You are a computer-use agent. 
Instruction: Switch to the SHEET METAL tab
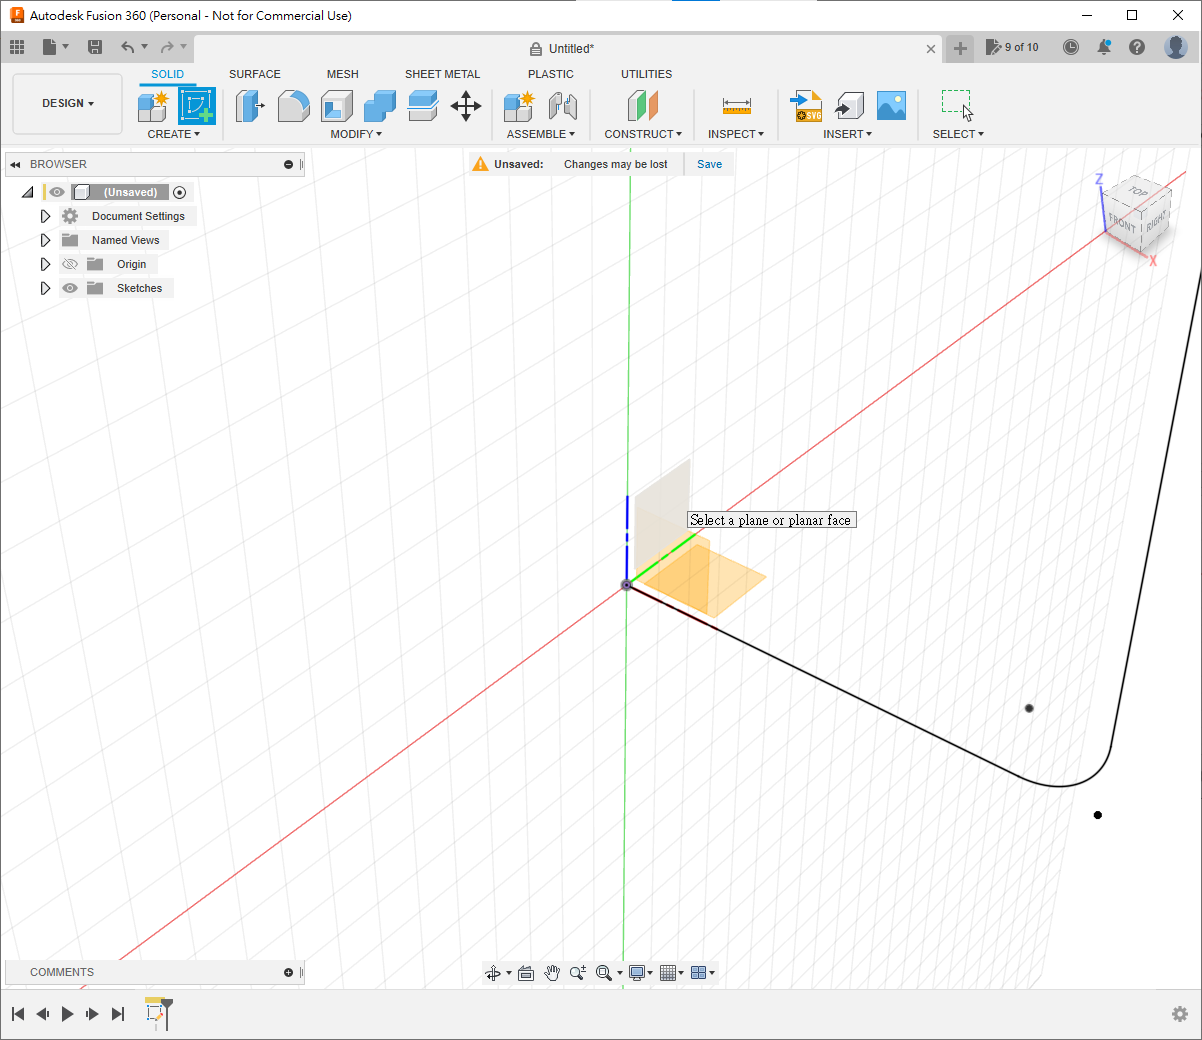[x=442, y=74]
